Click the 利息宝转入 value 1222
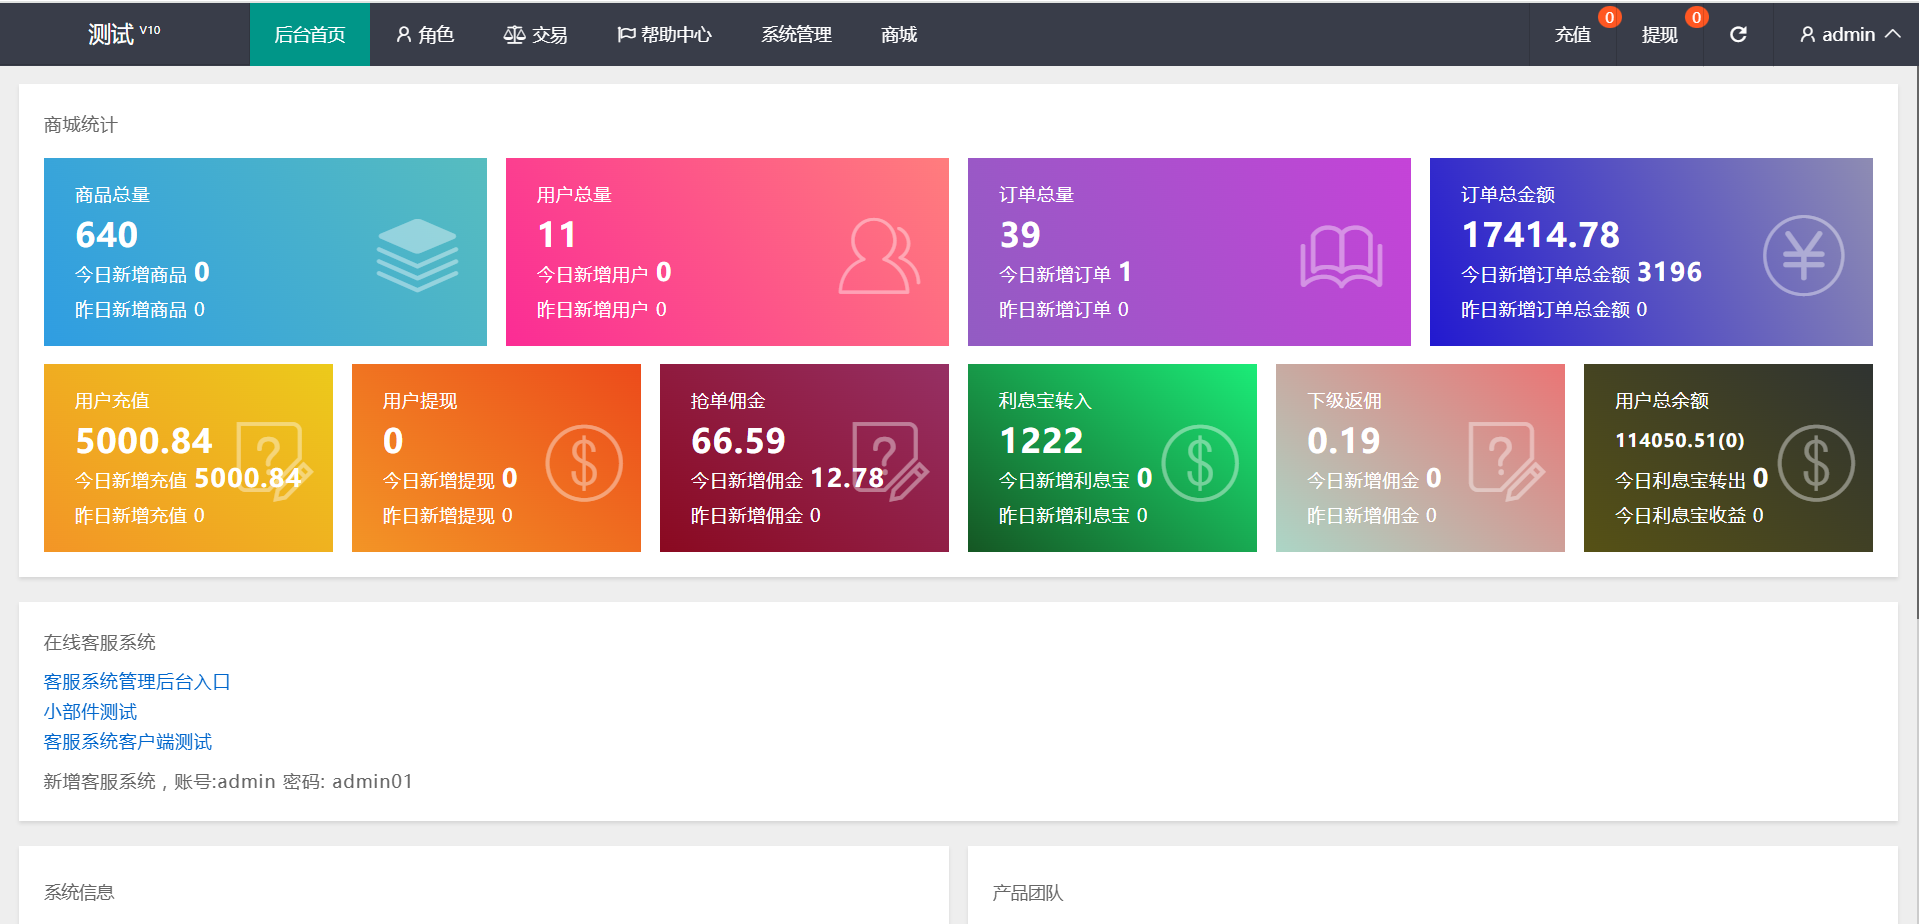 click(1041, 441)
